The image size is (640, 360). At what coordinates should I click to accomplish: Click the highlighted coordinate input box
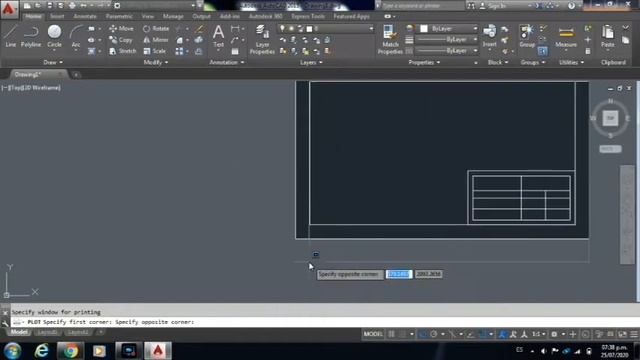point(399,274)
